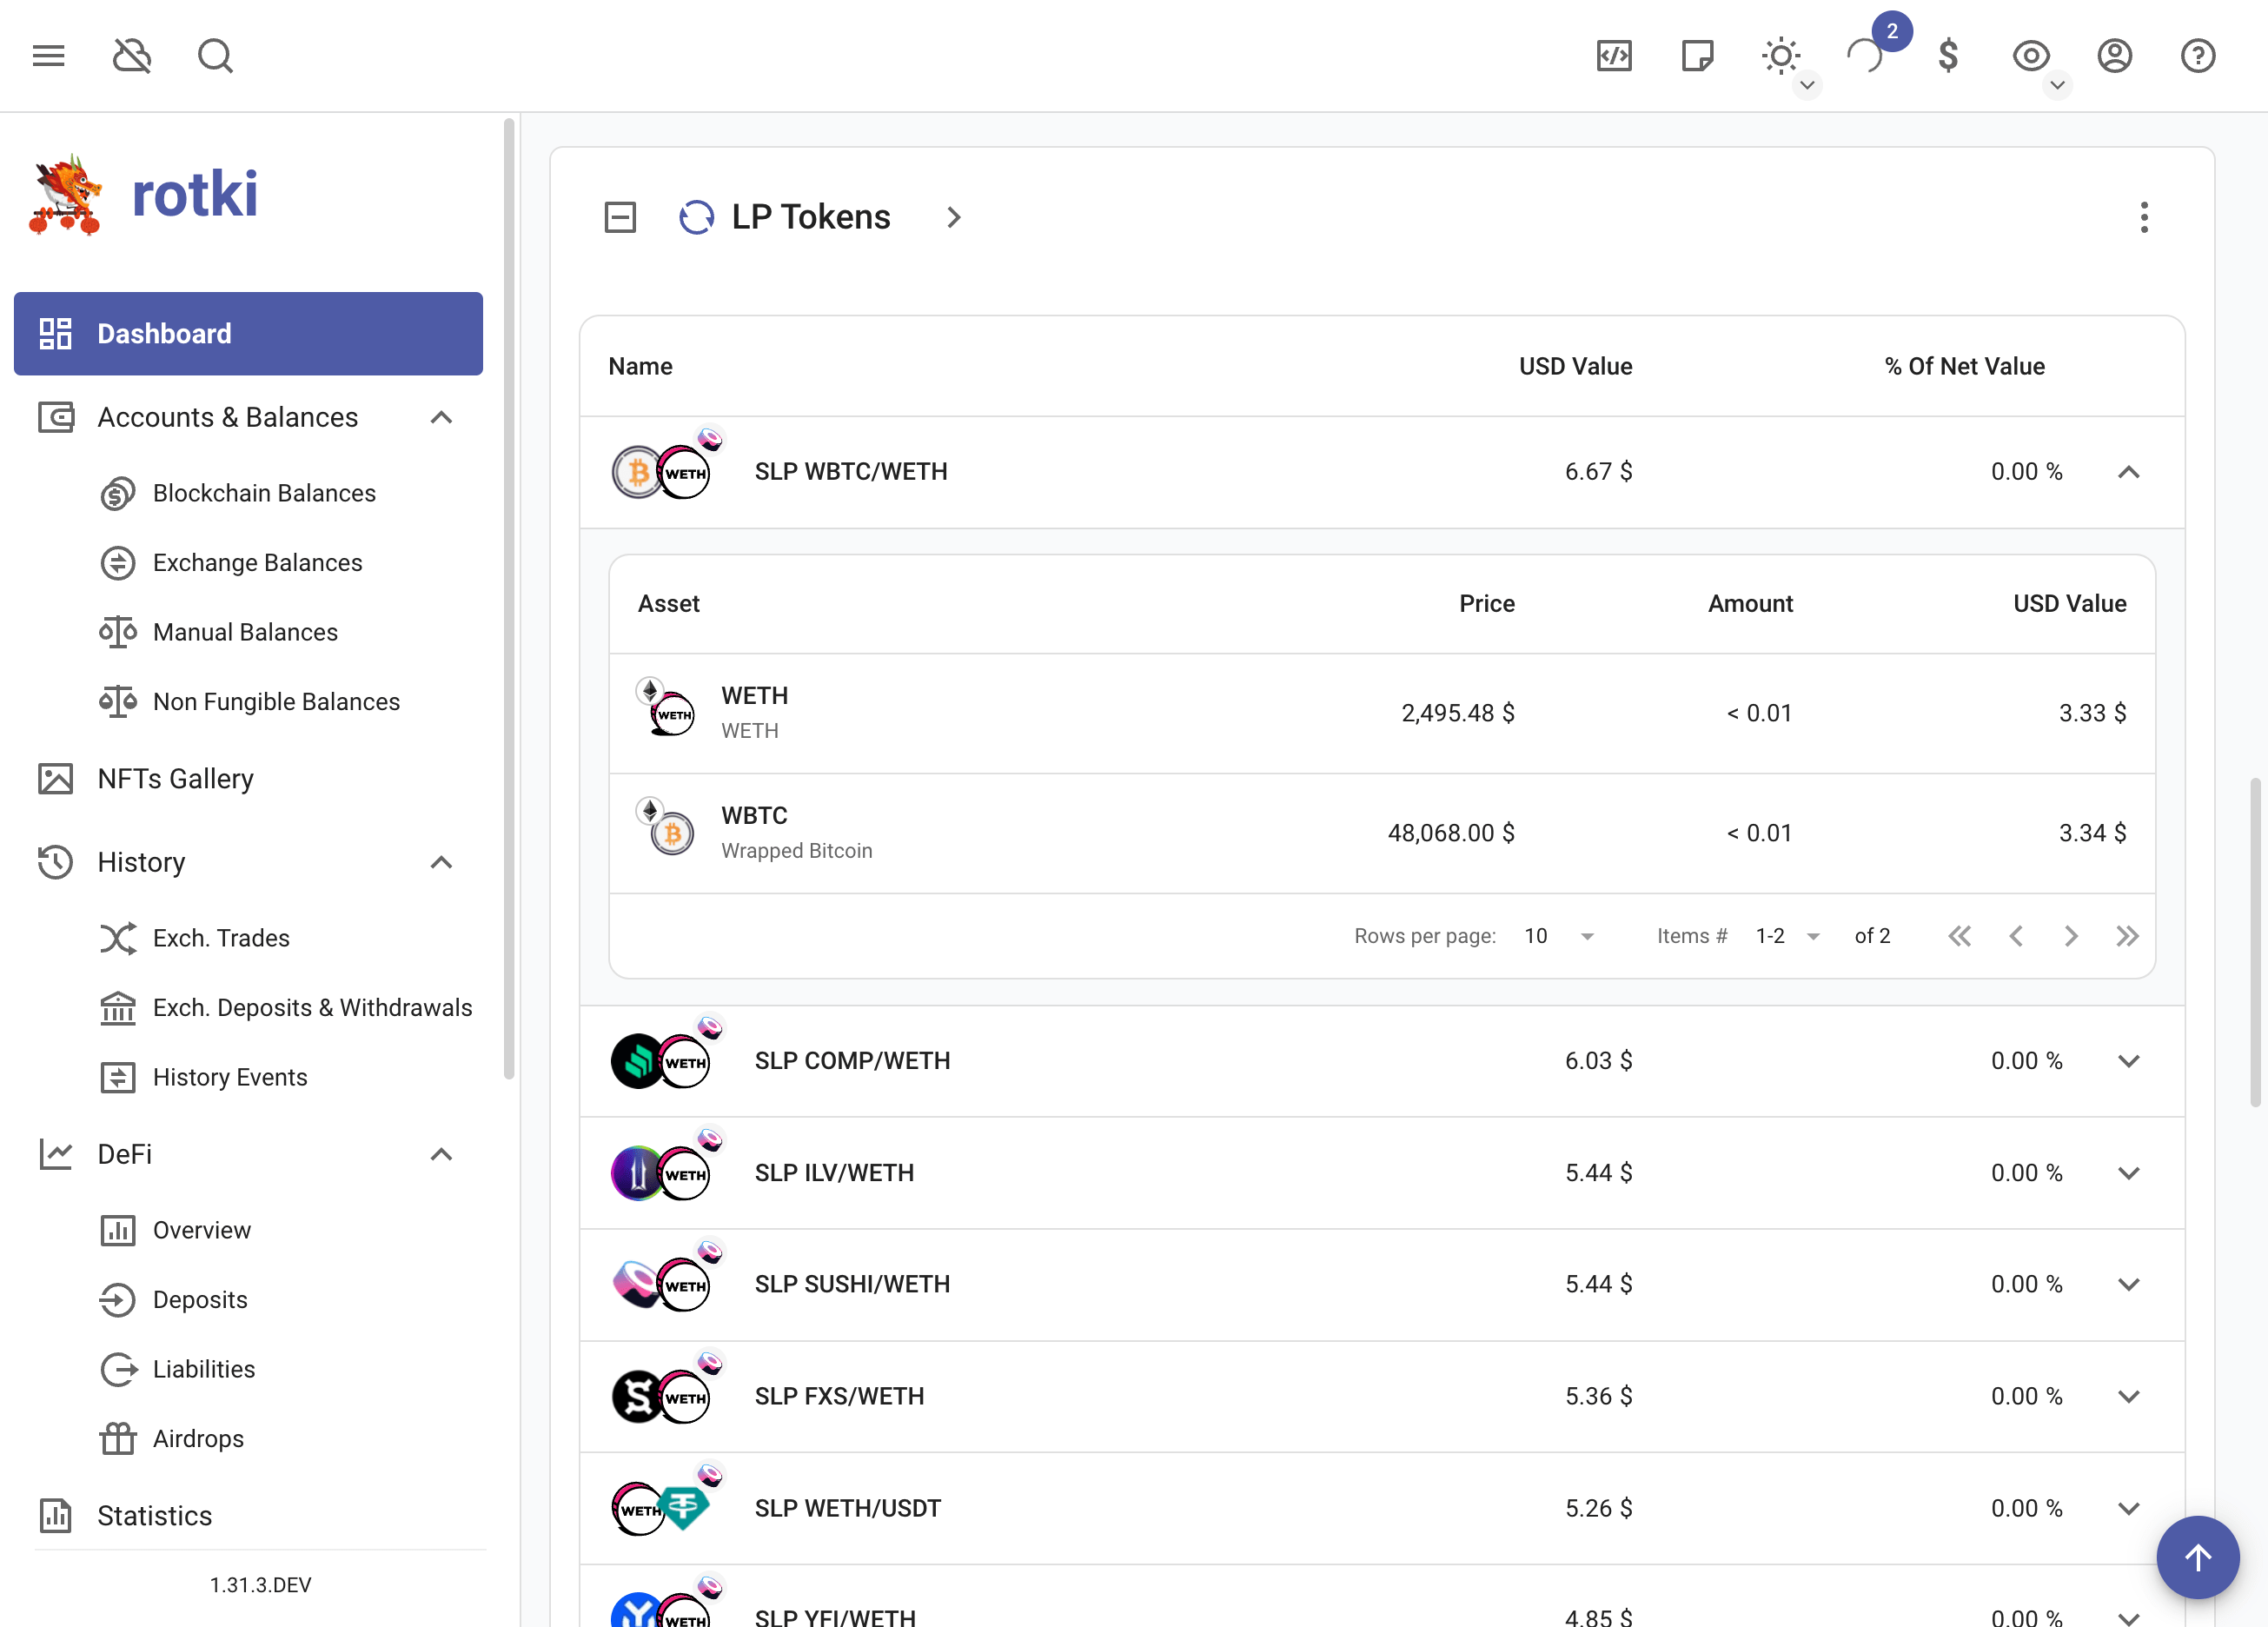Expand SLP ILV/WETH token details

pyautogui.click(x=2129, y=1171)
